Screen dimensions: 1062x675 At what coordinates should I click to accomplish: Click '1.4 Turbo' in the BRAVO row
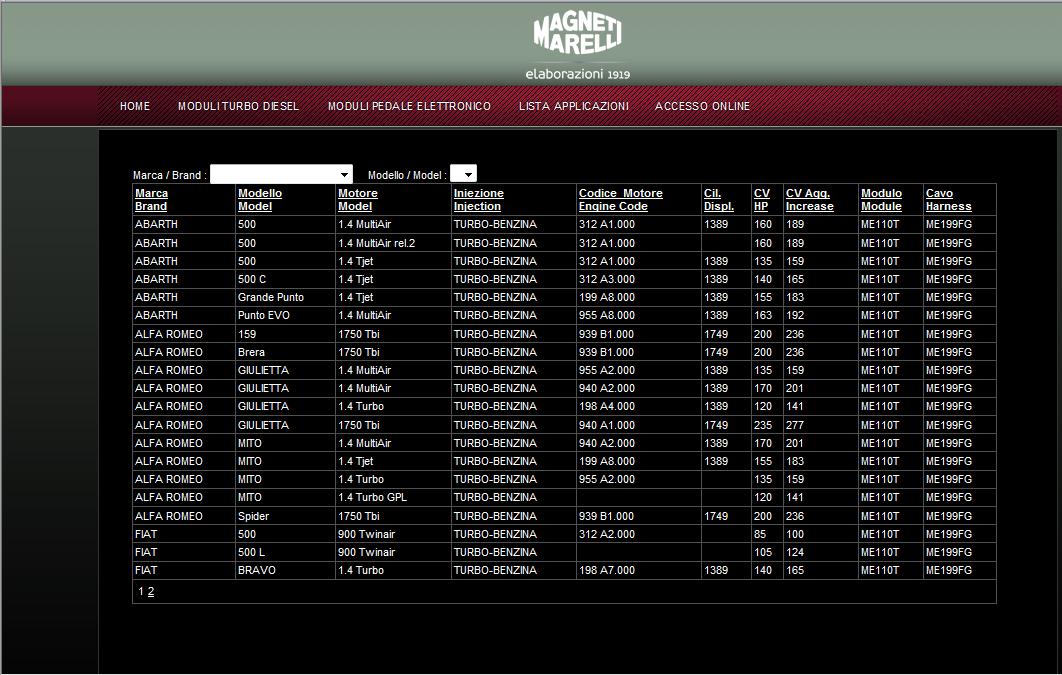click(x=361, y=571)
